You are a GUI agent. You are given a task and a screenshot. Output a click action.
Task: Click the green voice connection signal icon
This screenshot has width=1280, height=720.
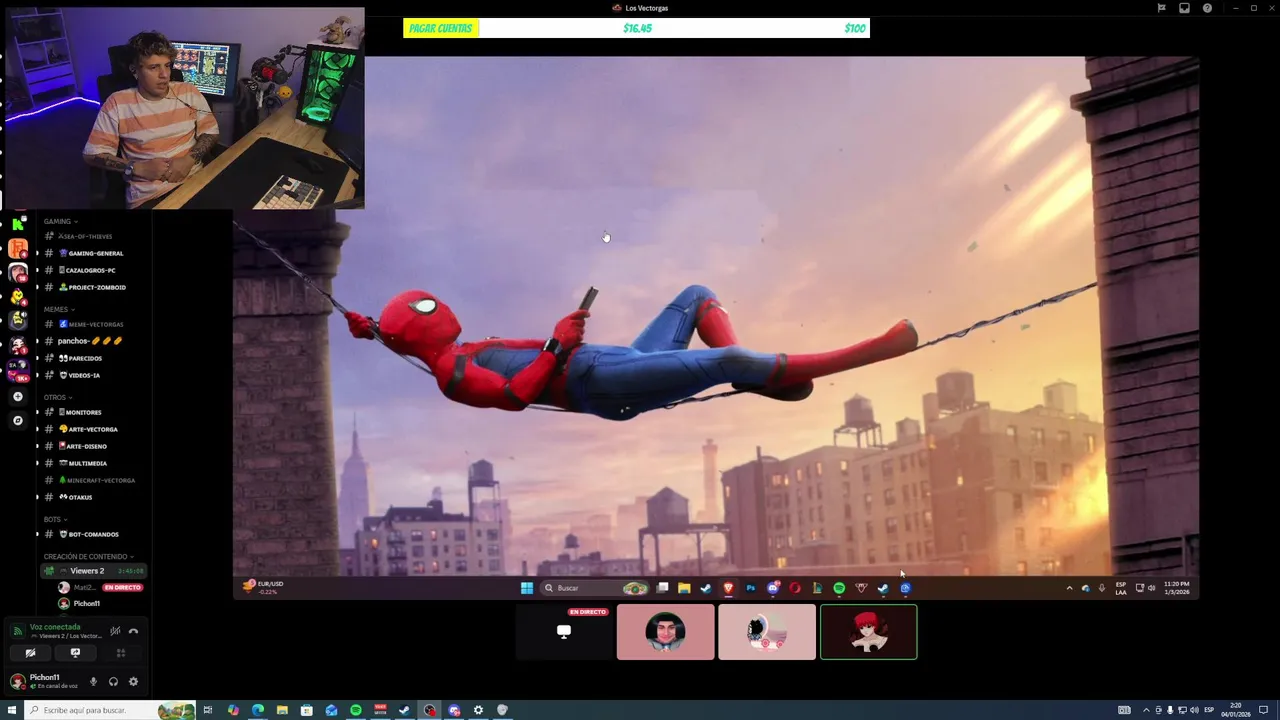coord(18,631)
